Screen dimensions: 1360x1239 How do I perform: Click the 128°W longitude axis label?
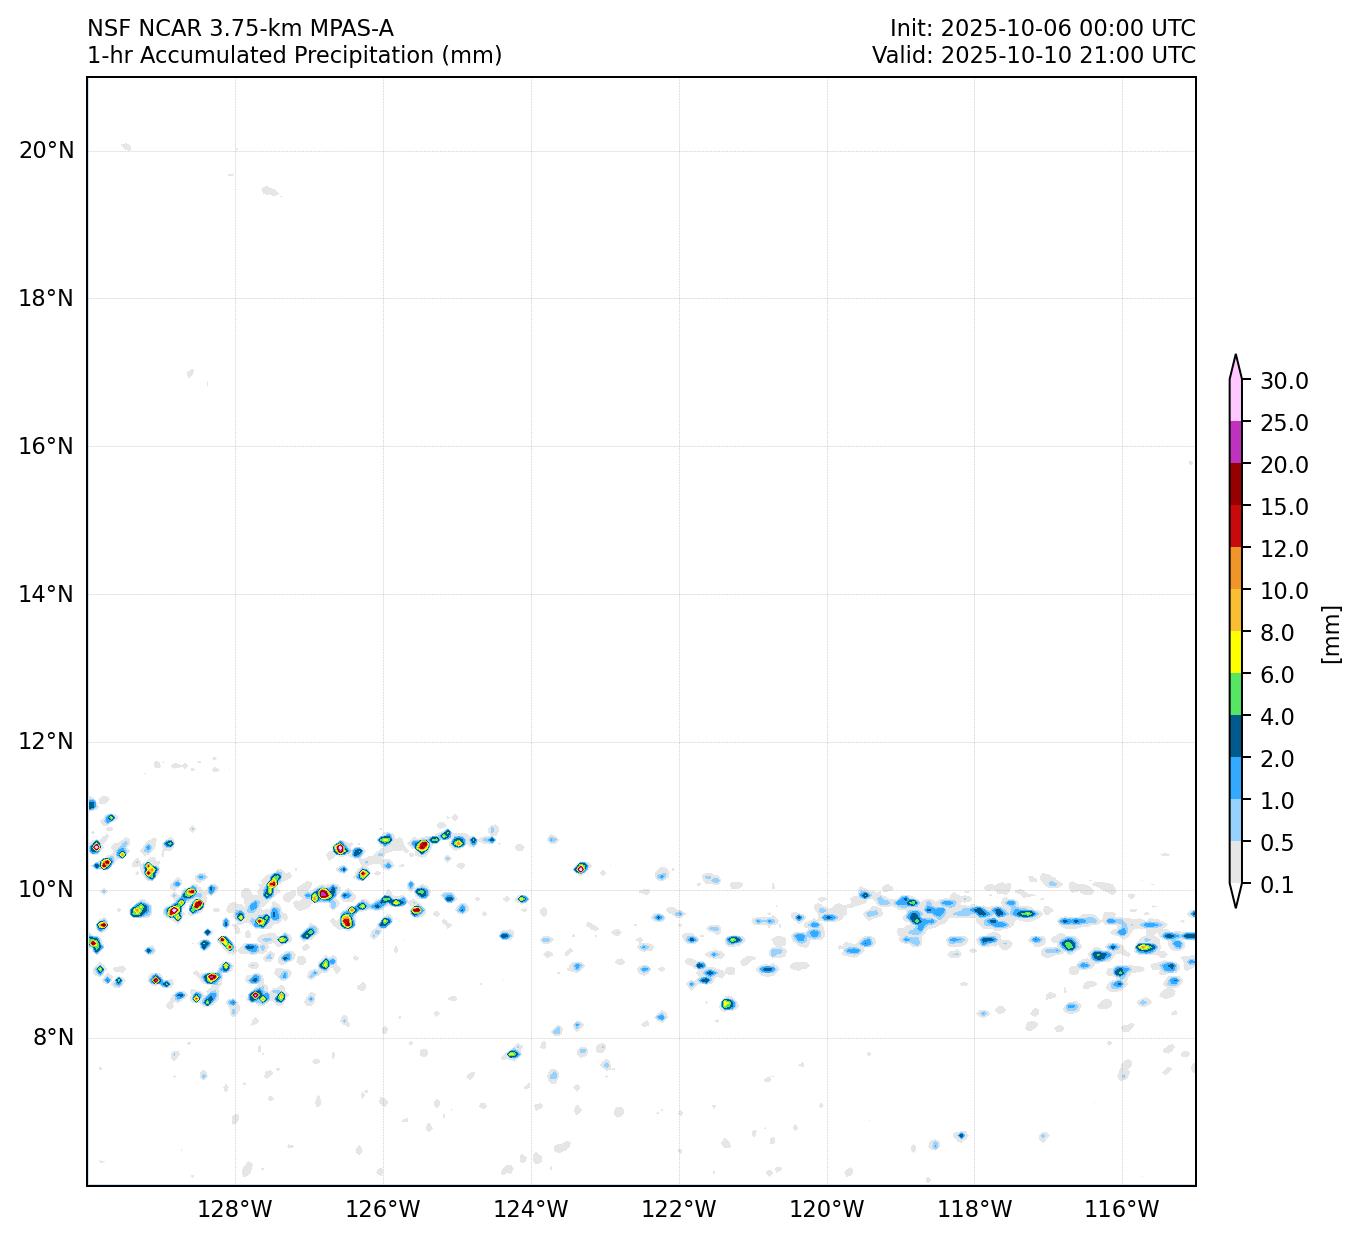tap(235, 1210)
